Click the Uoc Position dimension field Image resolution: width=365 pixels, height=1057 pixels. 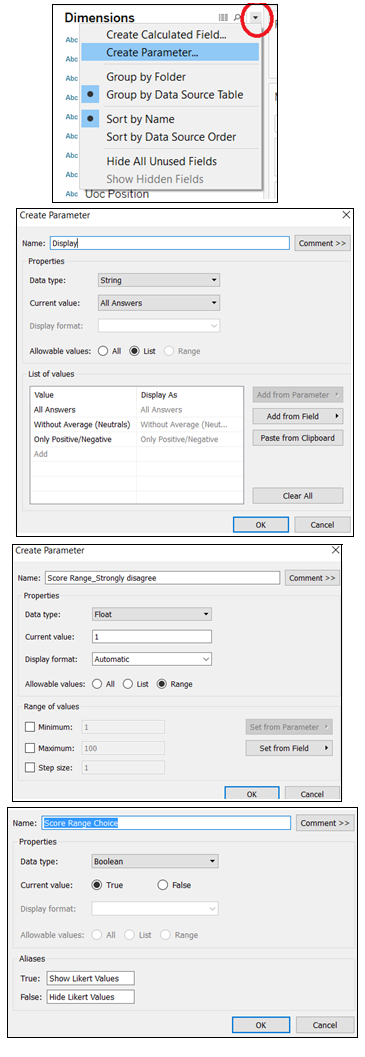tap(116, 194)
